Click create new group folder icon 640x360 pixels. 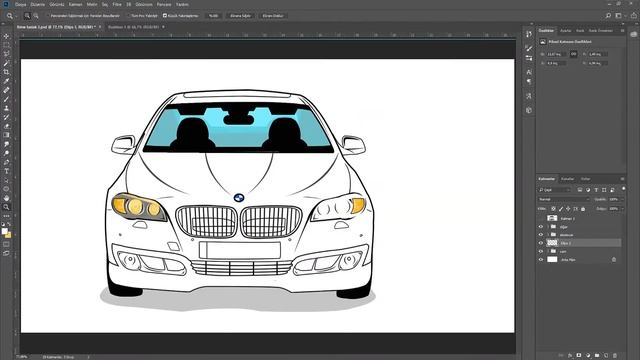coord(597,356)
